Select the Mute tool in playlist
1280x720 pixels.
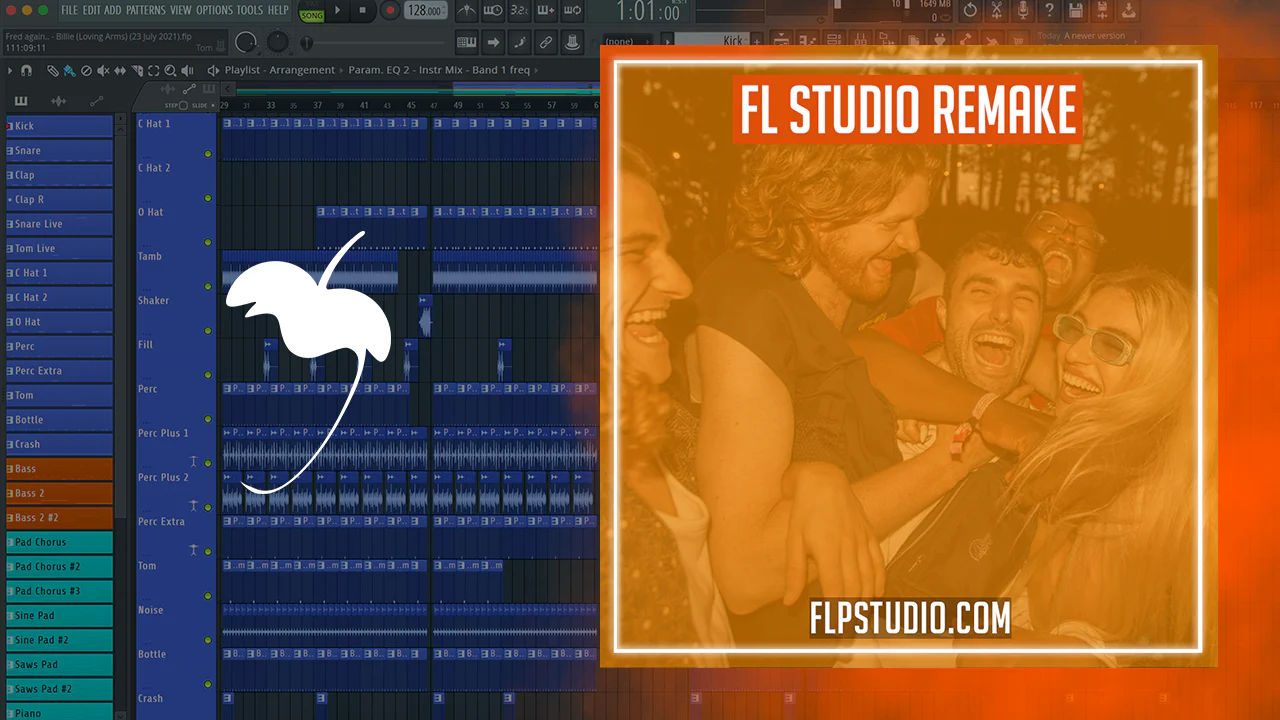103,71
